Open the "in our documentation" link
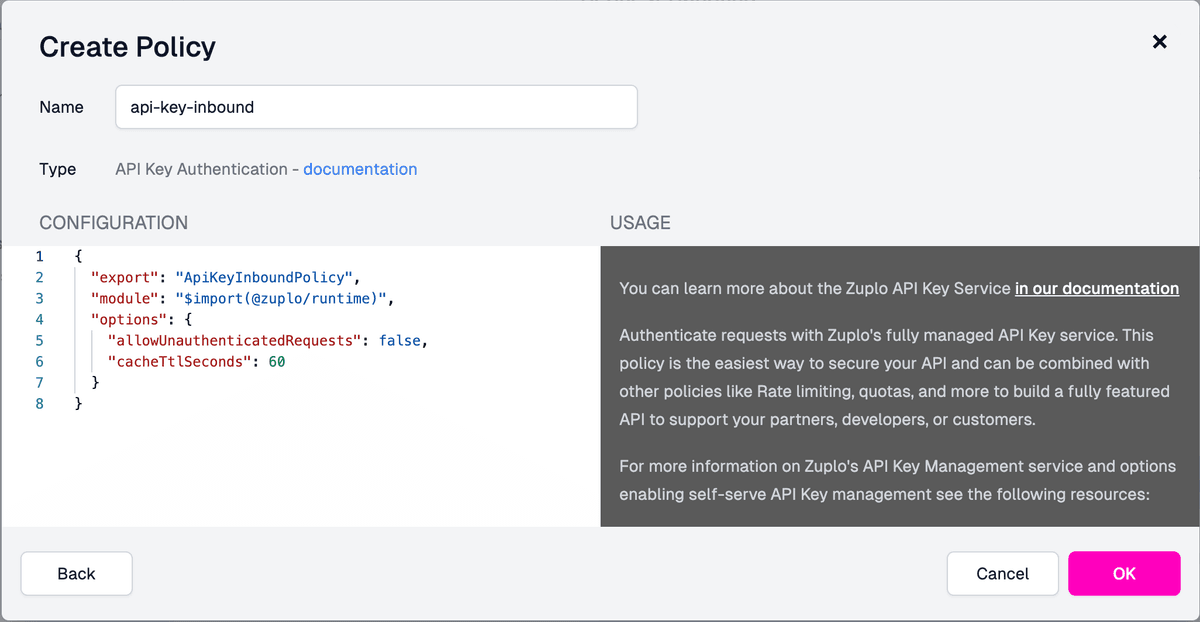 [1096, 288]
